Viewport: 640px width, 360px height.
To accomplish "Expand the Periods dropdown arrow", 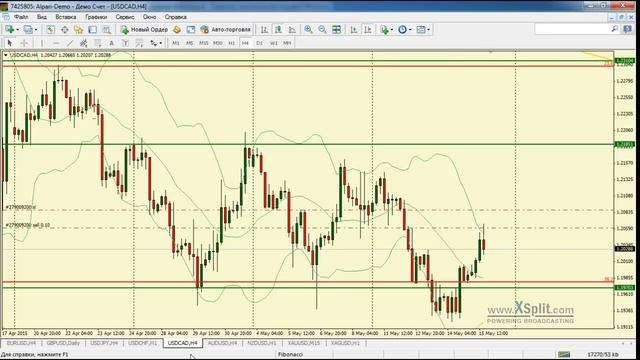I will click(410, 29).
